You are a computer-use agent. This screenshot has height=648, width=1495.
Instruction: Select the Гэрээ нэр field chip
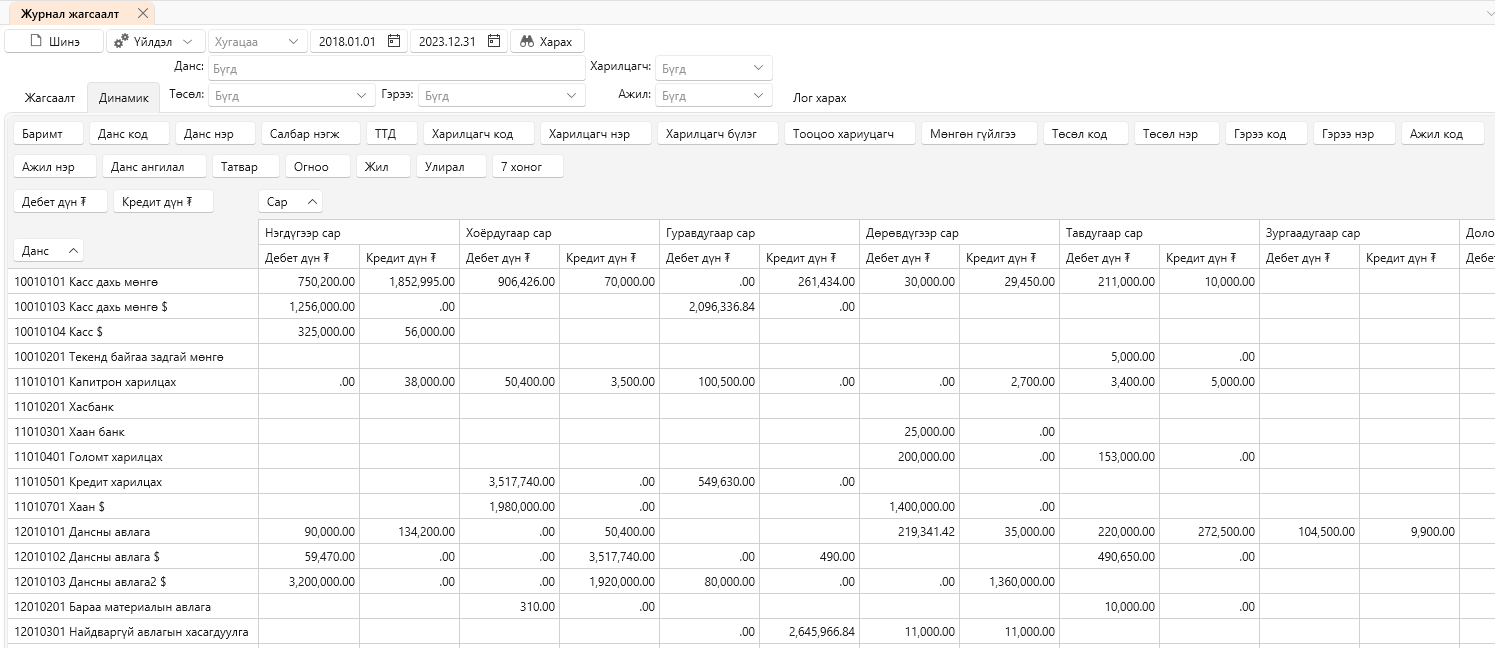coord(1354,134)
